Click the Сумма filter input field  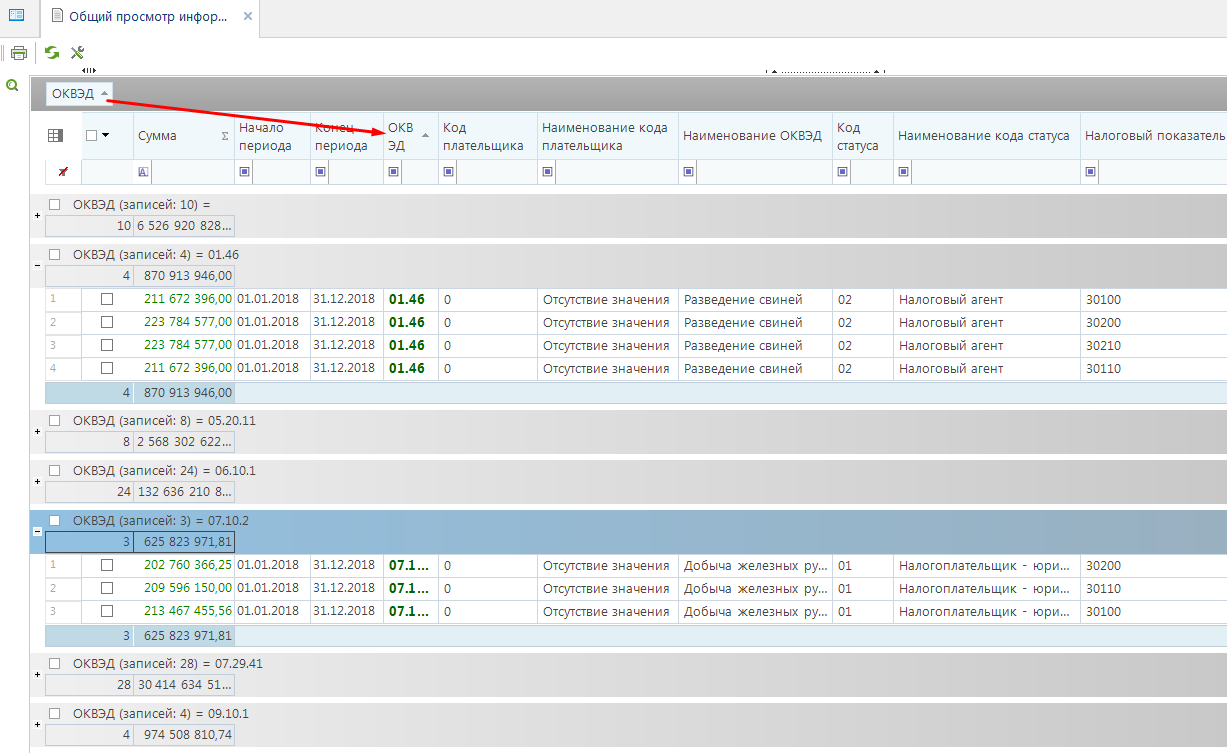tap(192, 172)
